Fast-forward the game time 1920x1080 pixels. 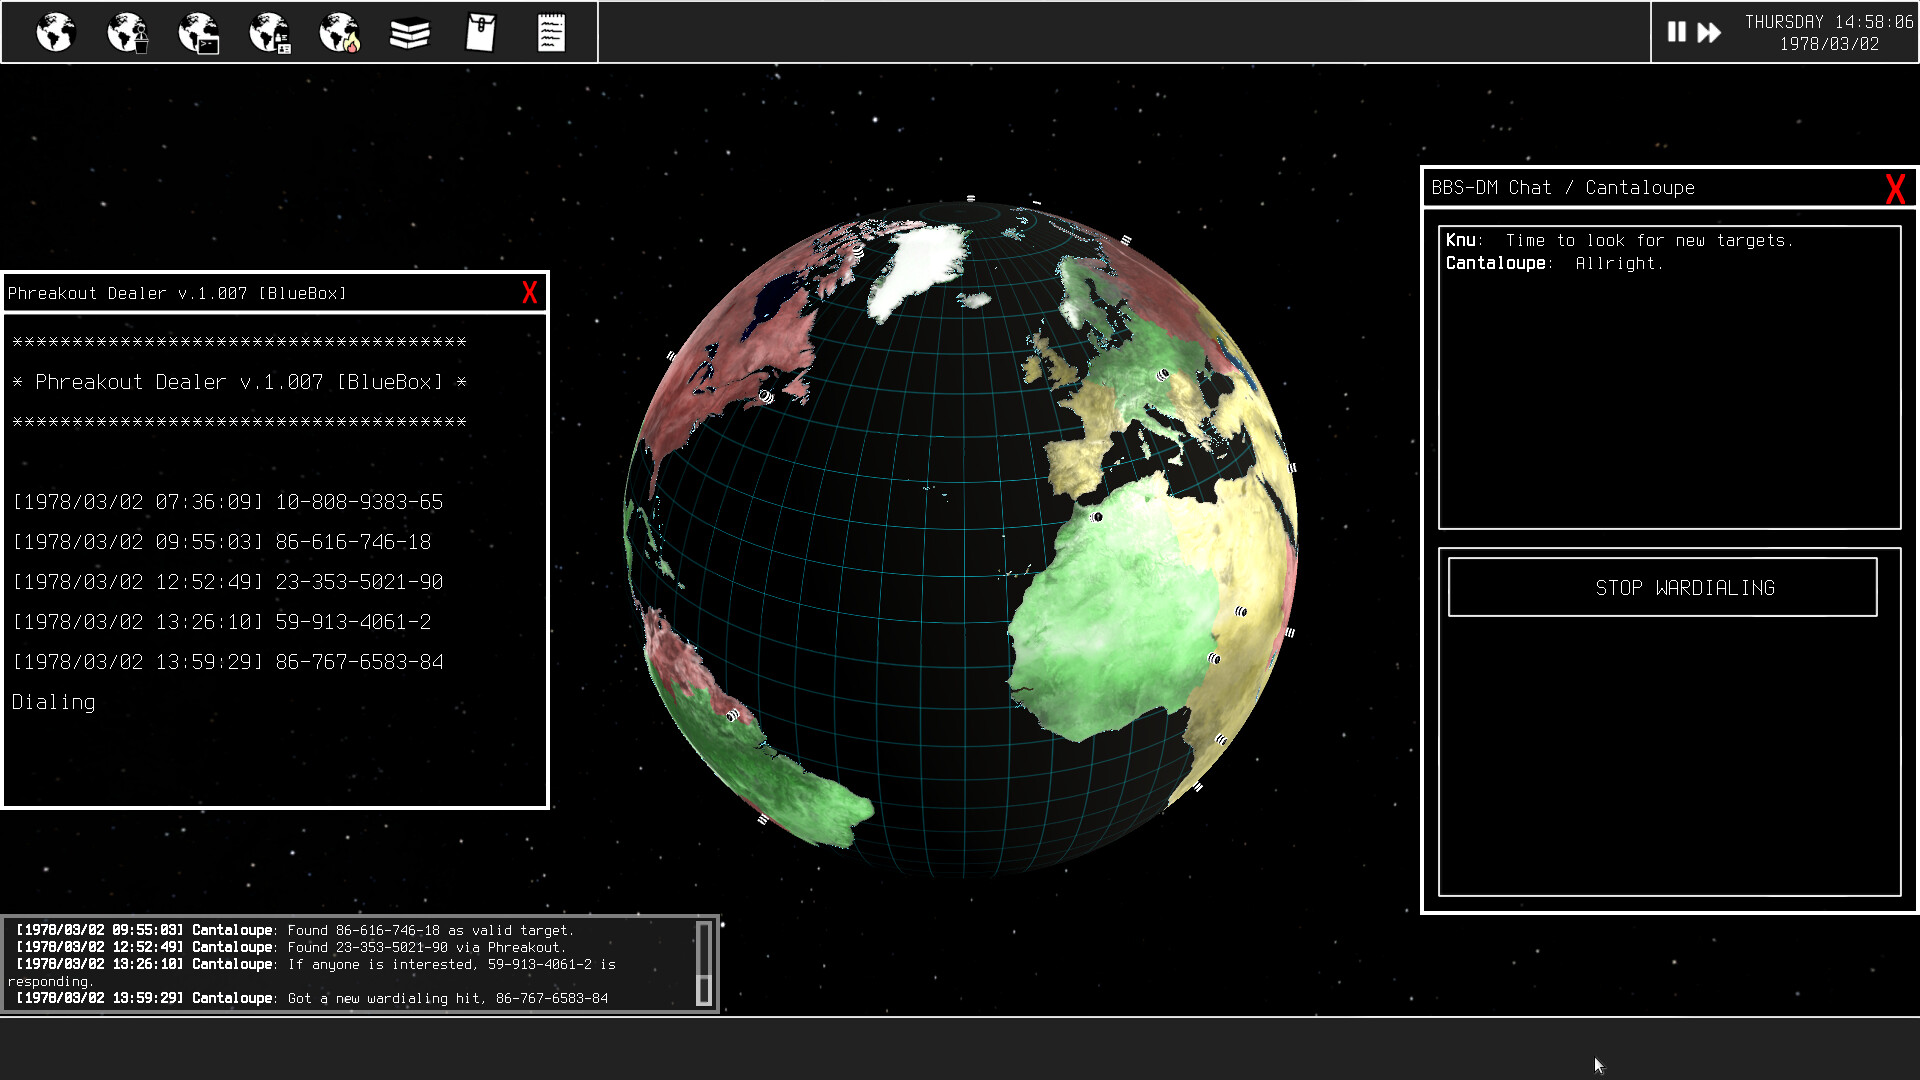tap(1708, 32)
